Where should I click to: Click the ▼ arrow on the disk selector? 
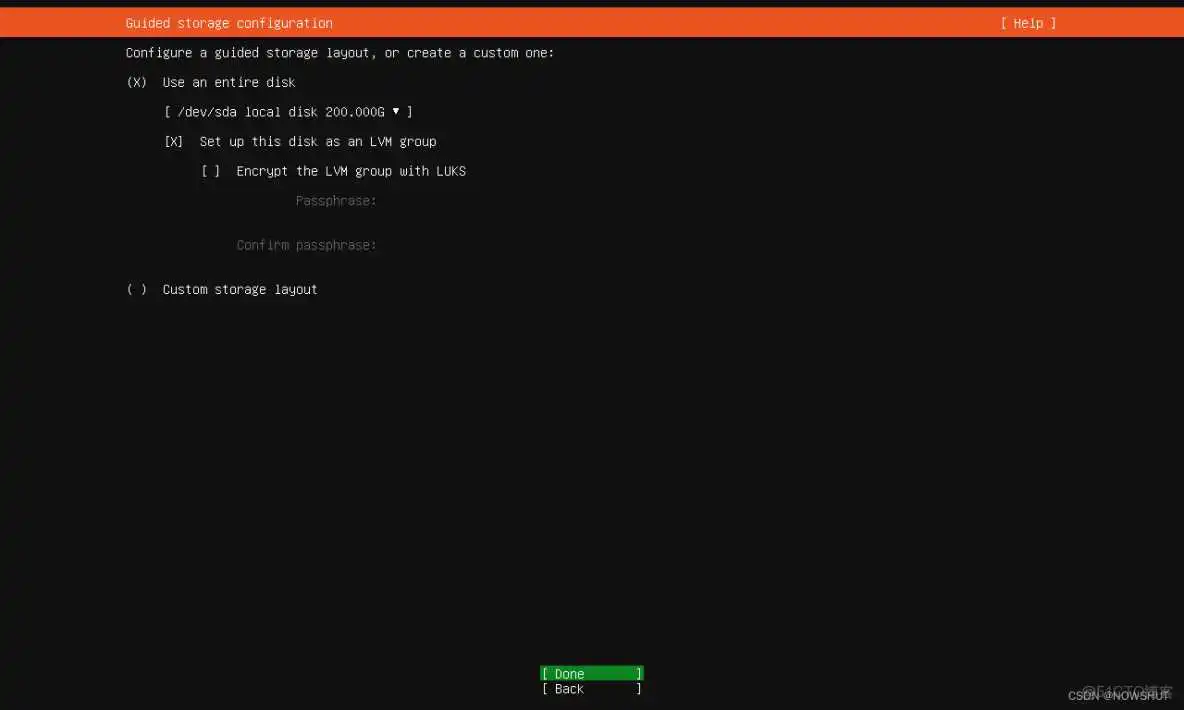pyautogui.click(x=396, y=112)
